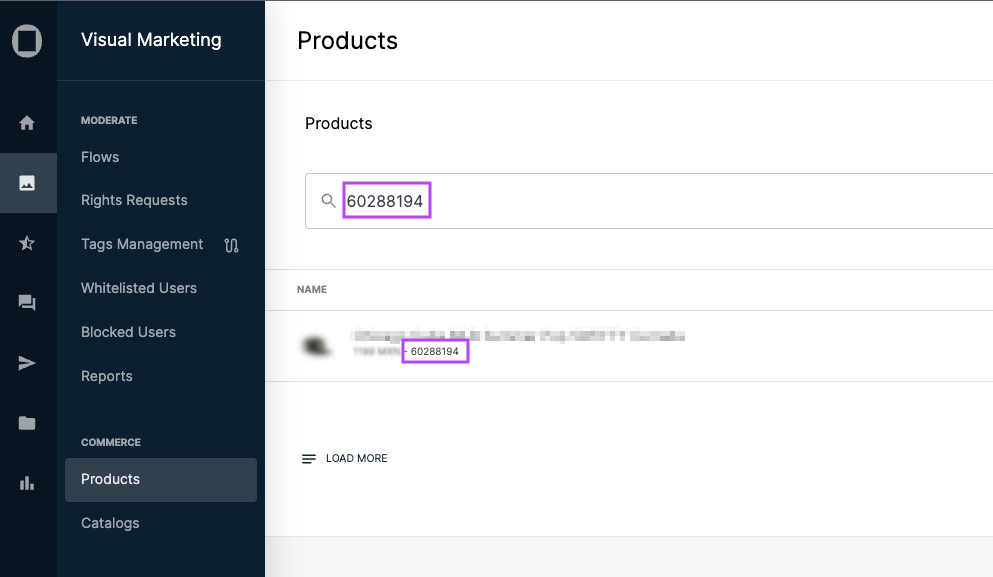Open the star ratings sidebar icon
Screen dimensions: 993x577
27,243
